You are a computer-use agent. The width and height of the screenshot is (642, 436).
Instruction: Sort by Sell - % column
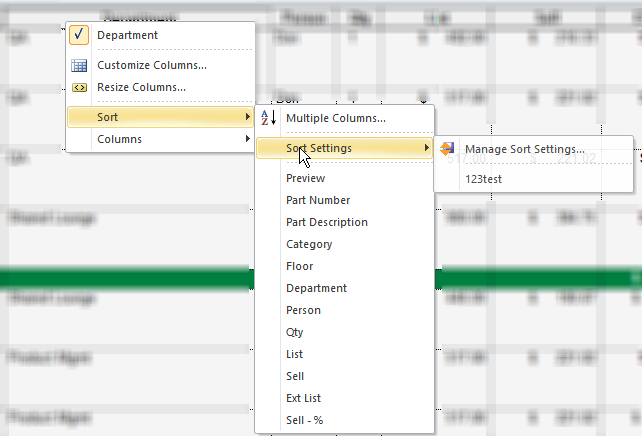(304, 420)
